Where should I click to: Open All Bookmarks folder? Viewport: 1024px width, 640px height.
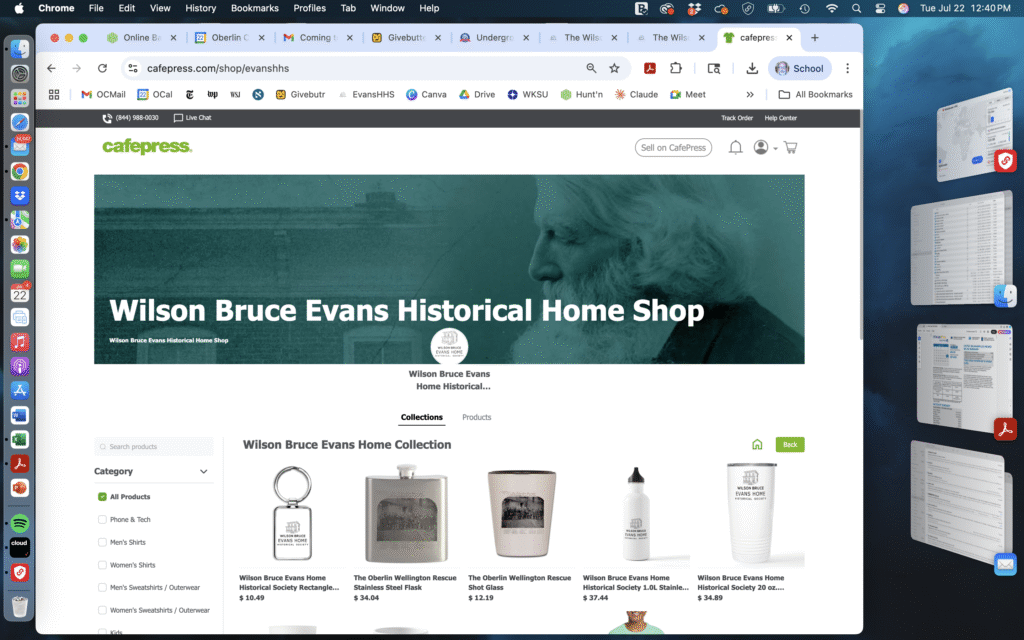(x=816, y=95)
